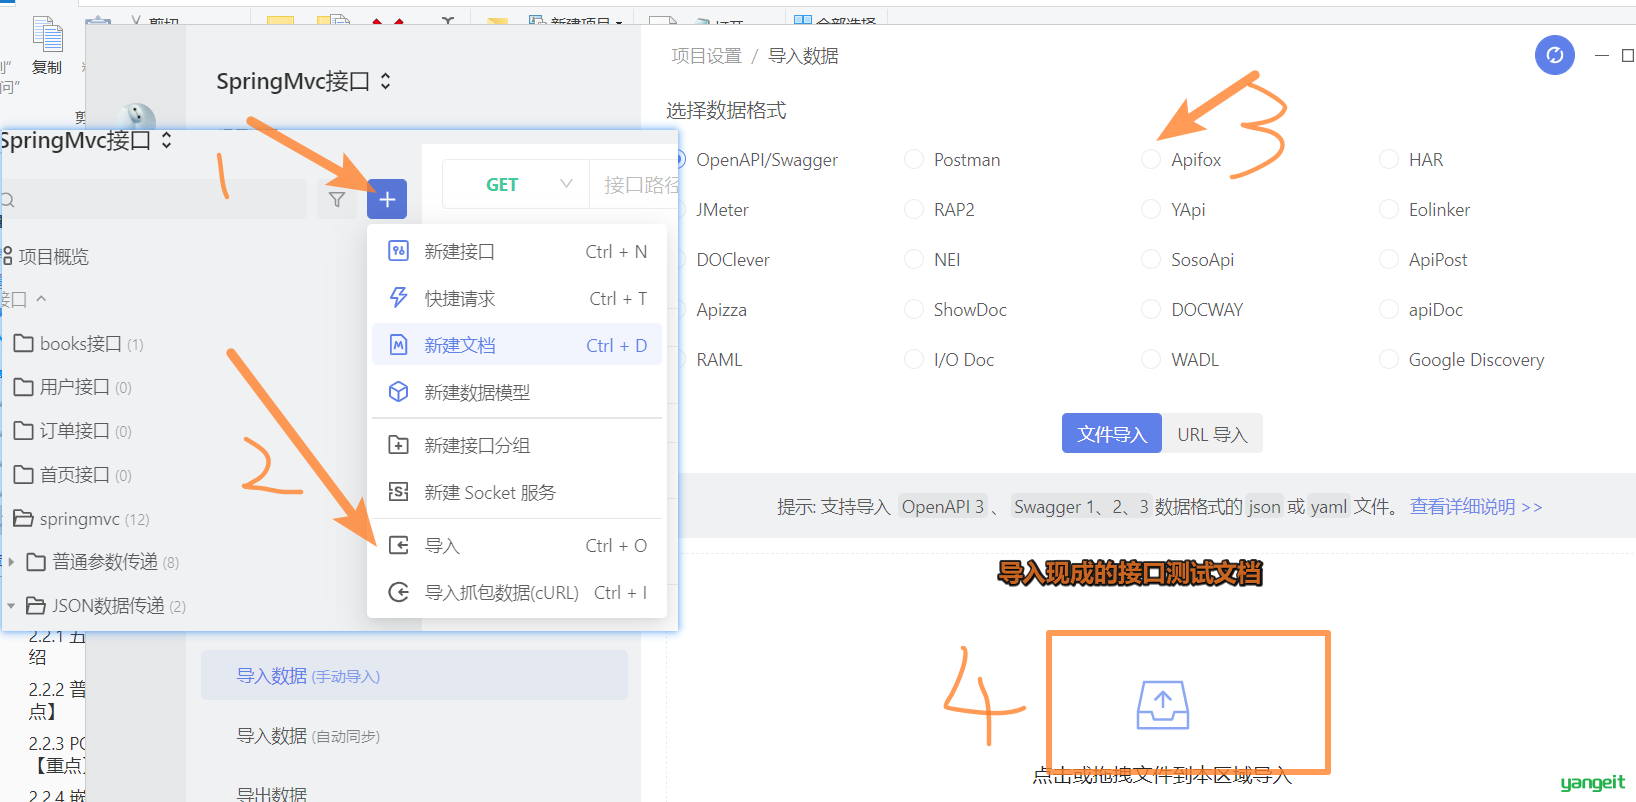Screen dimensions: 1636x802
Task: Select the YApi data format
Action: [1174, 210]
